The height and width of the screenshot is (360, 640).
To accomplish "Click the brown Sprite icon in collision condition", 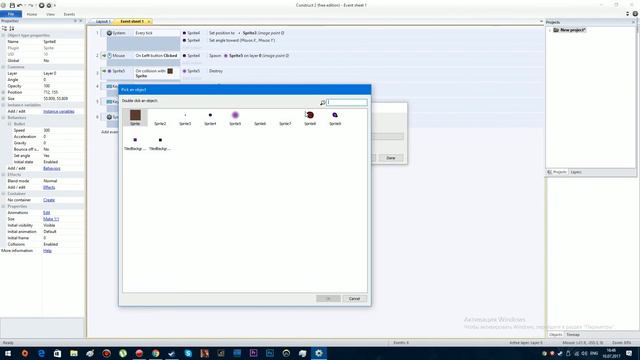I will click(x=170, y=71).
